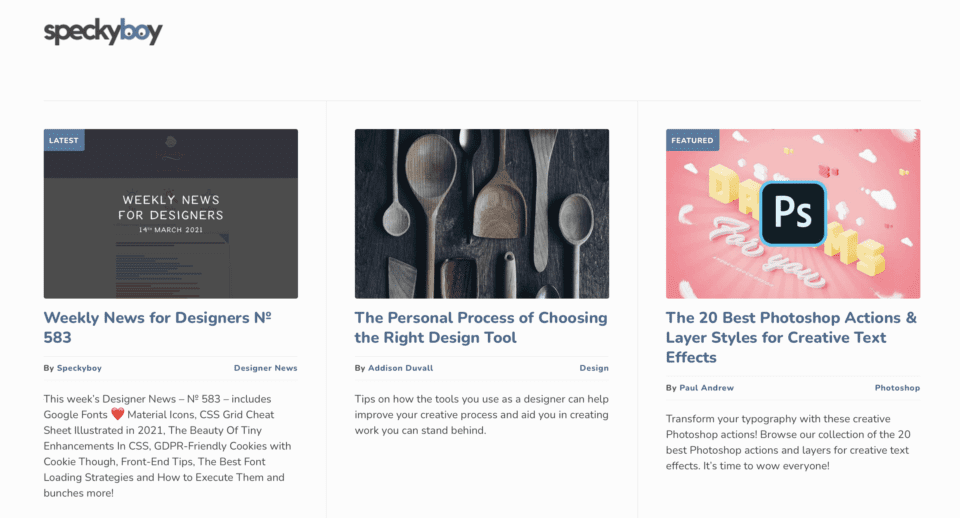Image resolution: width=960 pixels, height=518 pixels.
Task: Click the FEATURED badge label
Action: point(692,140)
